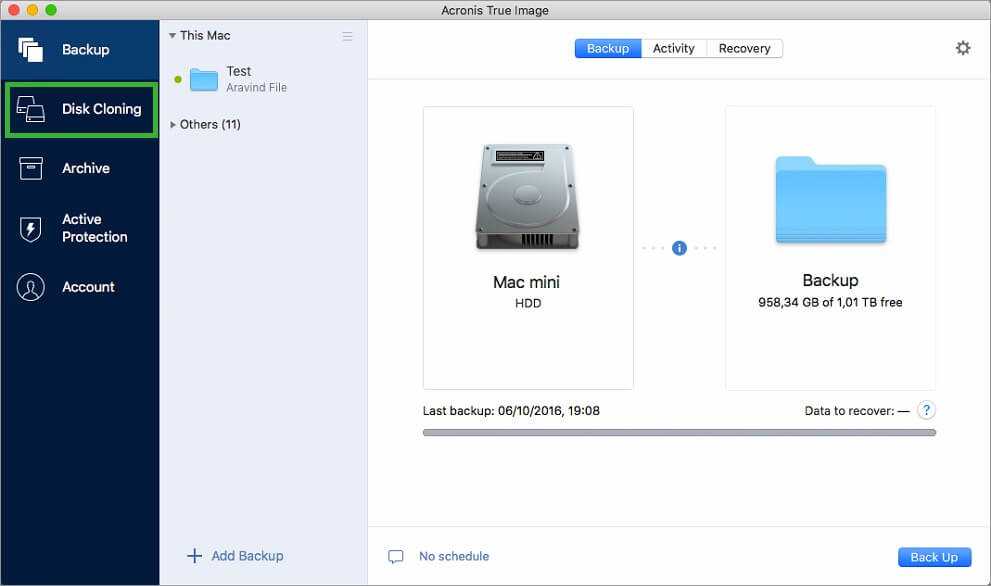The height and width of the screenshot is (586, 991).
Task: Collapse the This Mac group
Action: (x=172, y=36)
